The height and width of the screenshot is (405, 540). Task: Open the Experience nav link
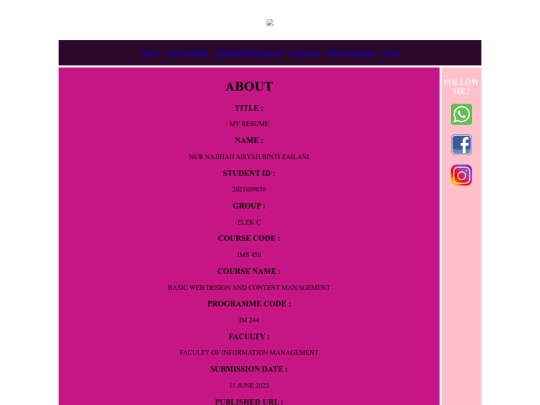click(x=305, y=53)
